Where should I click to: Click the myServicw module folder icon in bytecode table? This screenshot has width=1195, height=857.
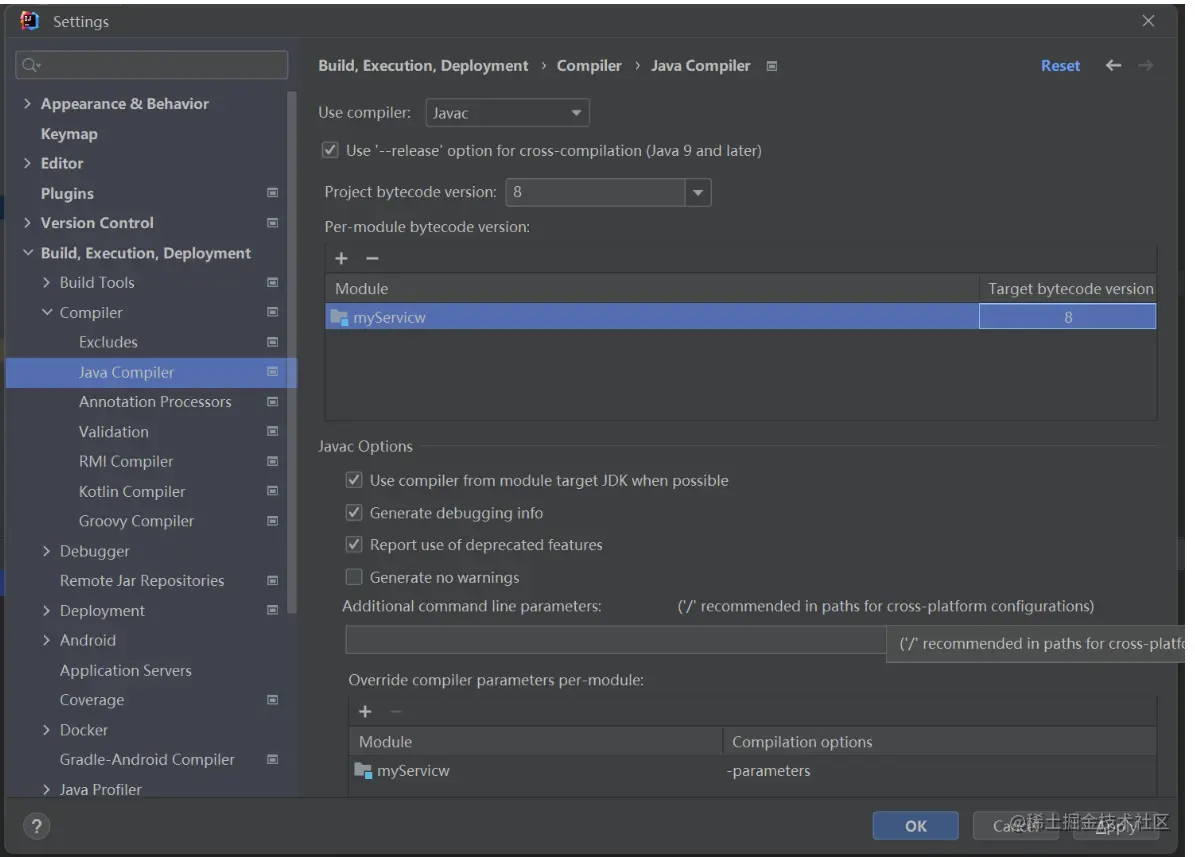pyautogui.click(x=339, y=317)
